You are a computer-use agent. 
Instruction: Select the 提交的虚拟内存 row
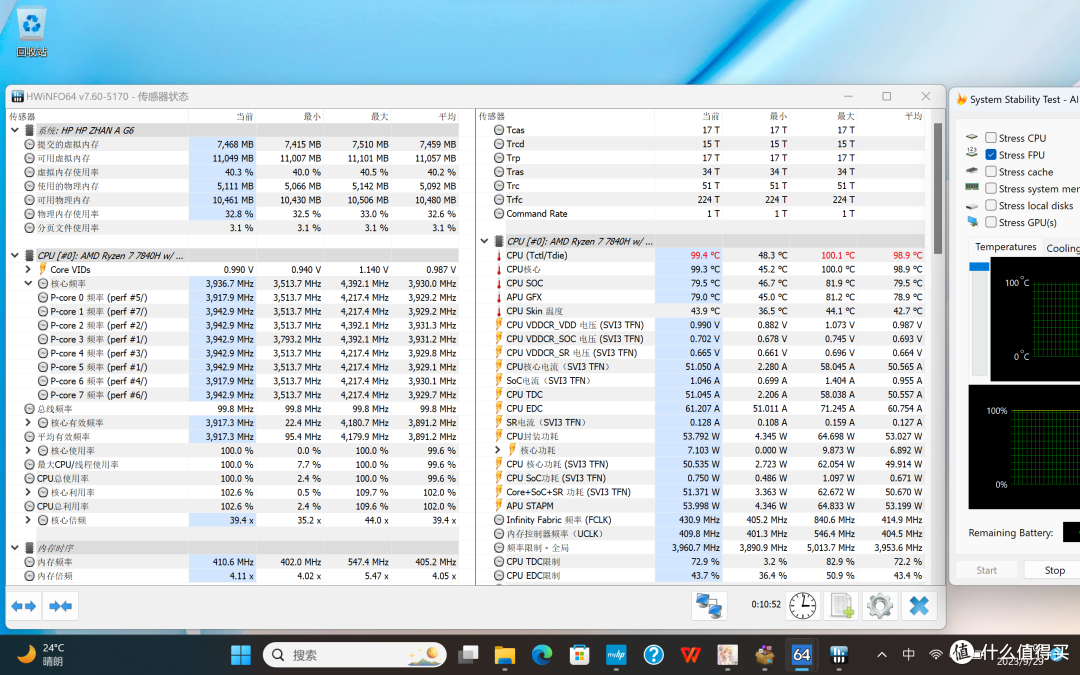tap(233, 144)
